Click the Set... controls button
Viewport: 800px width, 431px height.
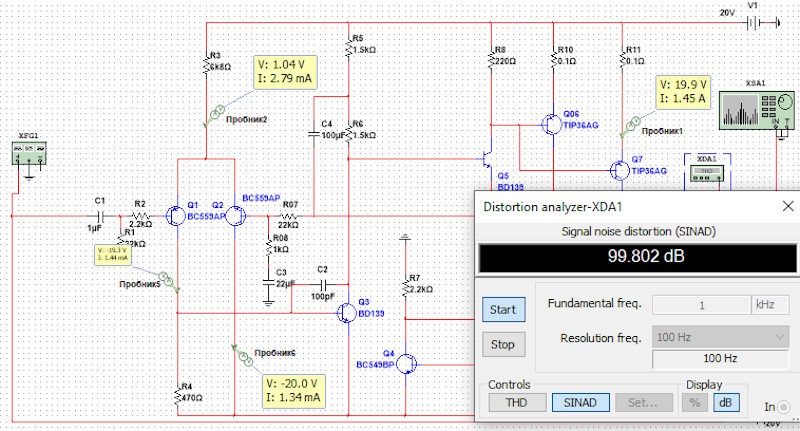pyautogui.click(x=643, y=403)
